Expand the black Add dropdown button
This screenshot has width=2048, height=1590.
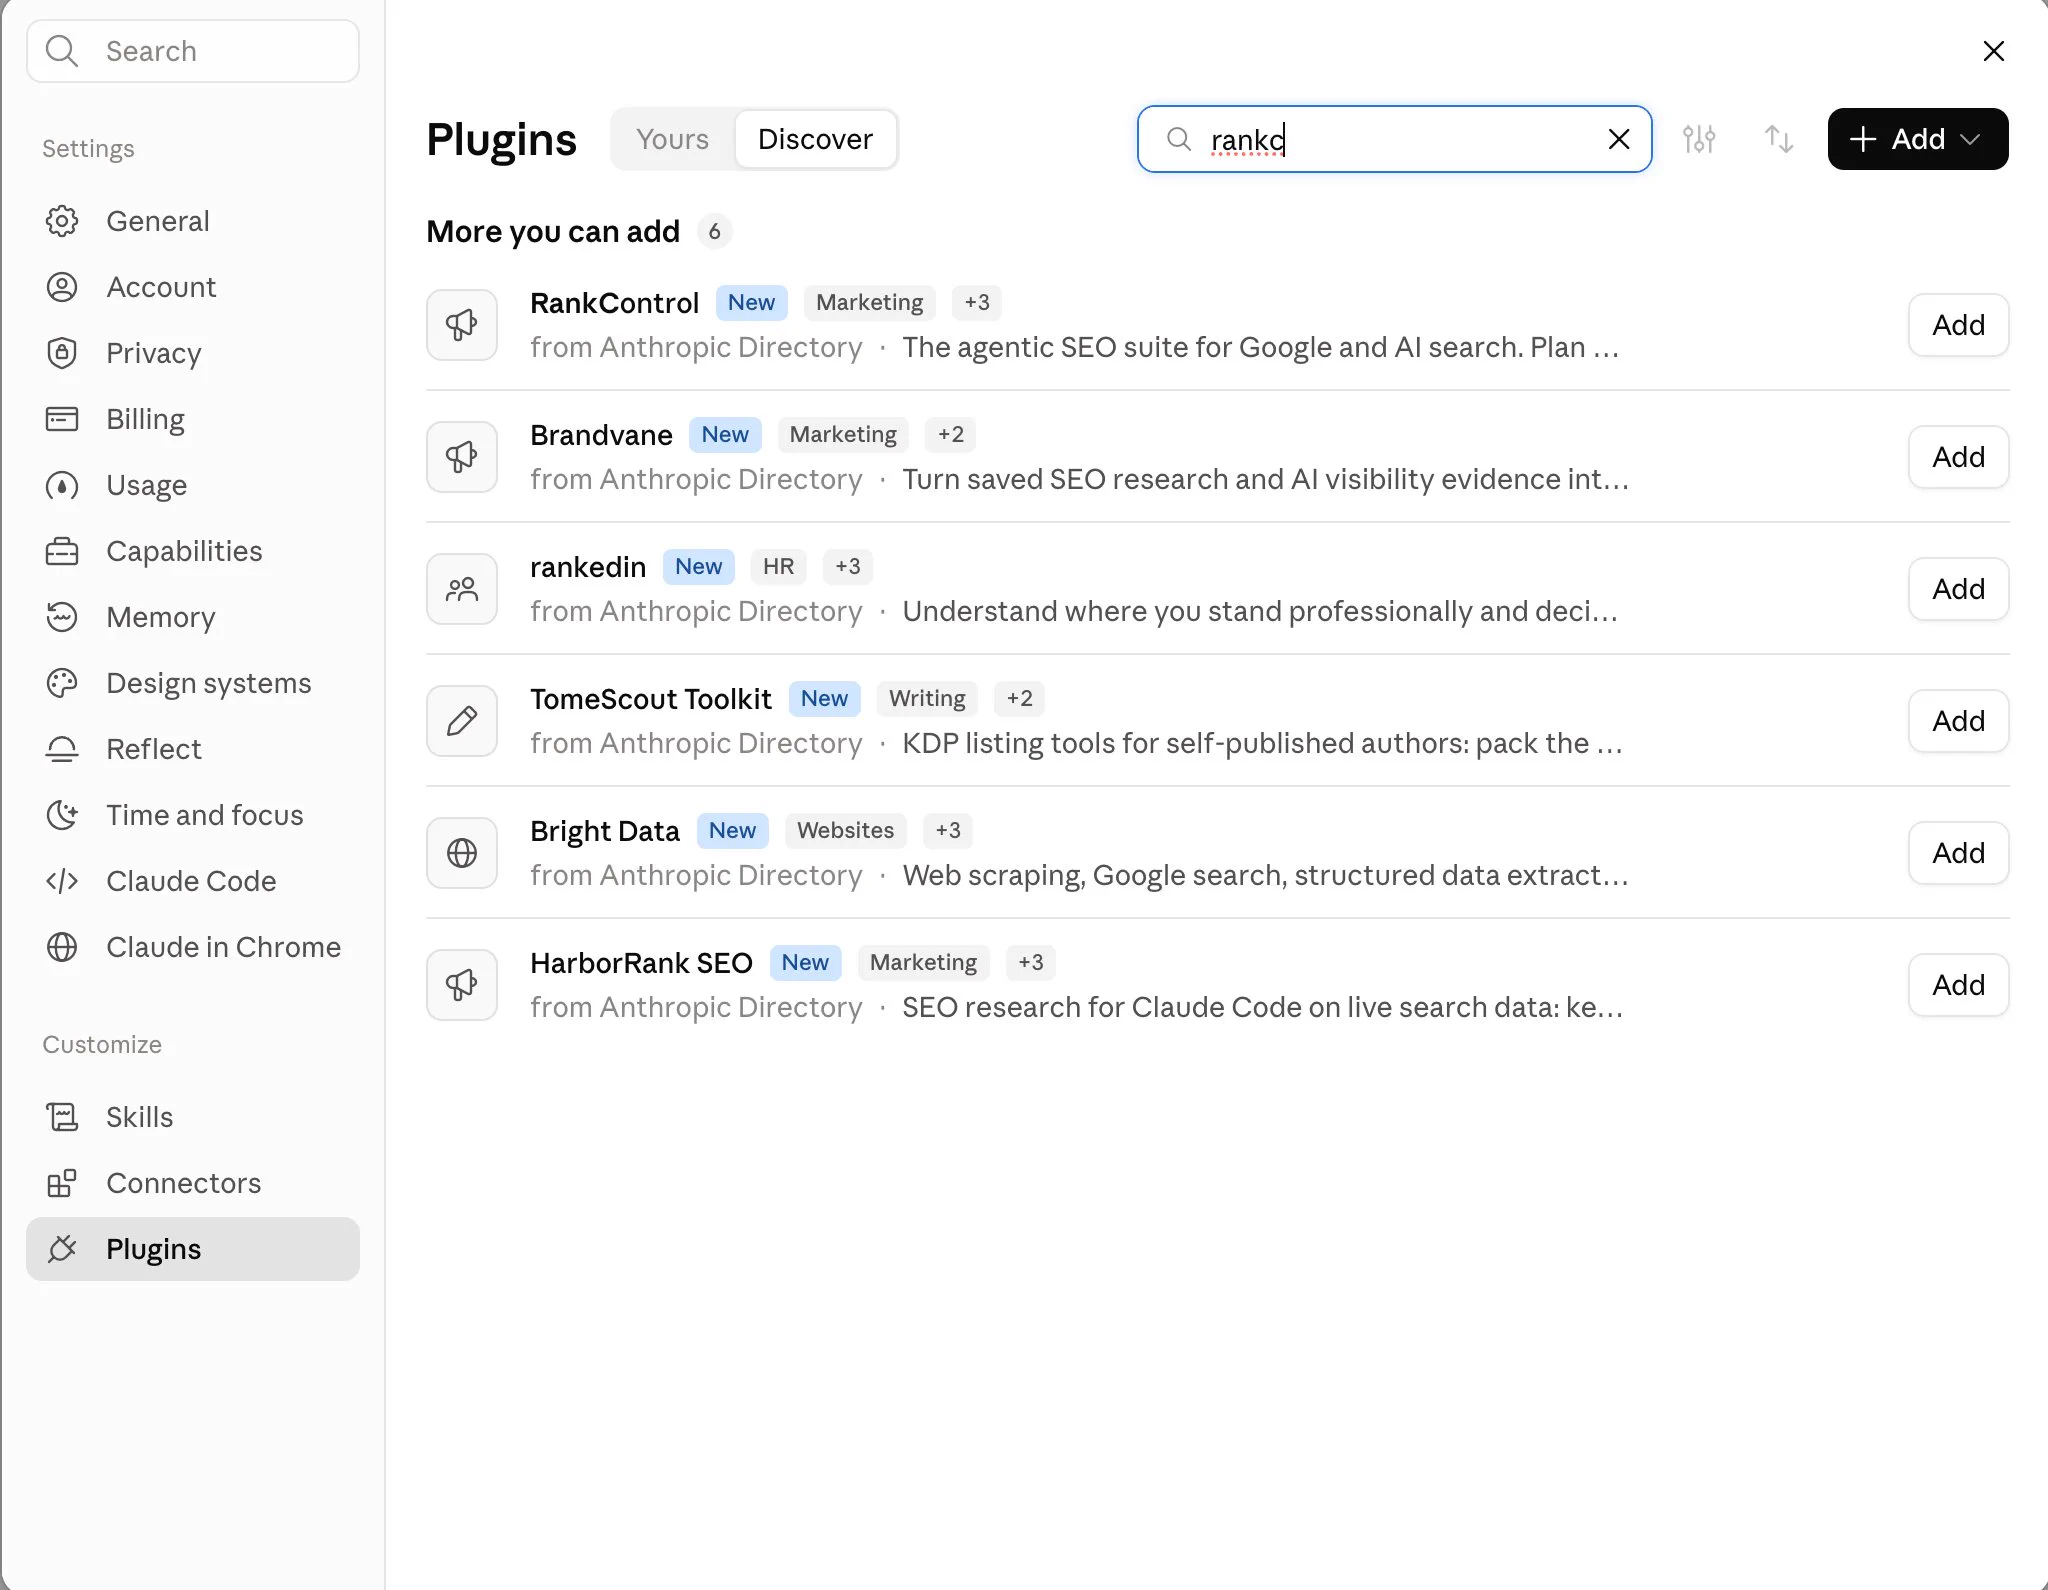1917,139
